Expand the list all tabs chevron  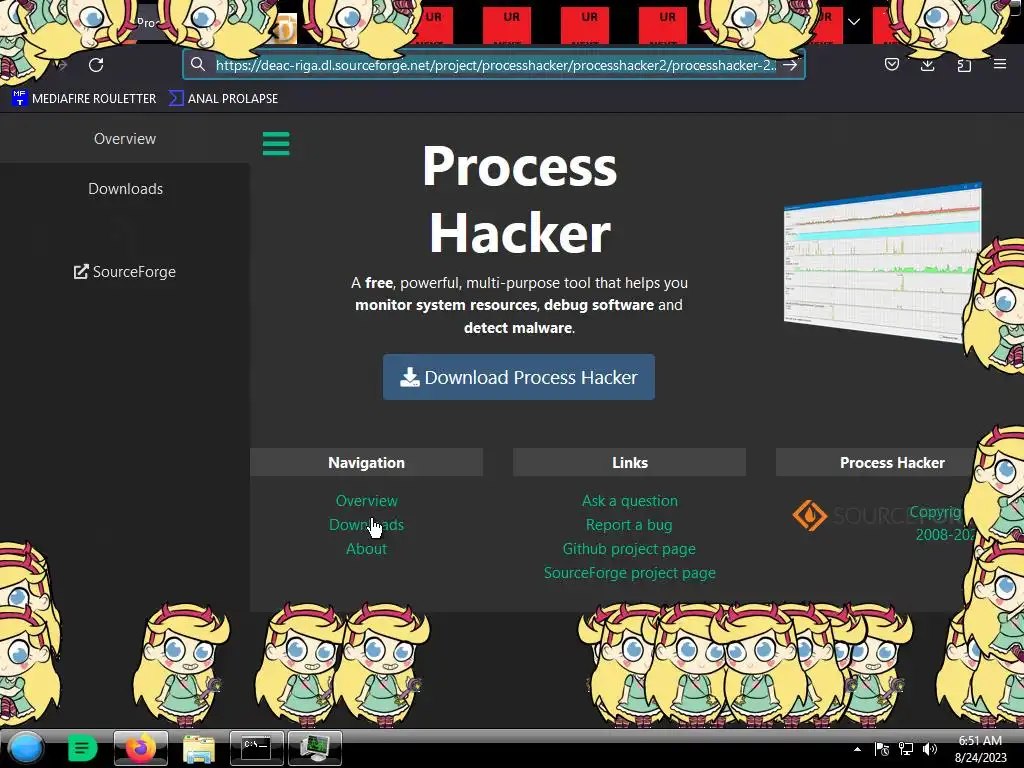pyautogui.click(x=854, y=22)
